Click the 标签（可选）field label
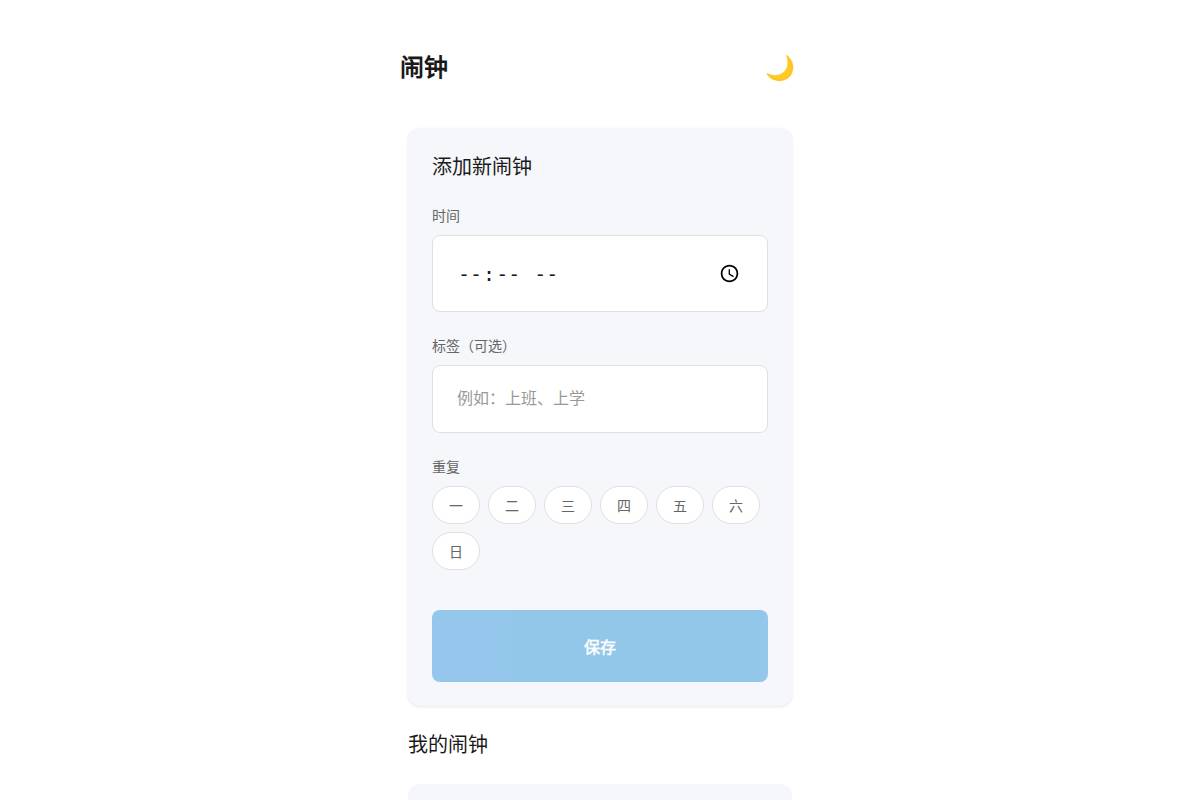 click(470, 346)
